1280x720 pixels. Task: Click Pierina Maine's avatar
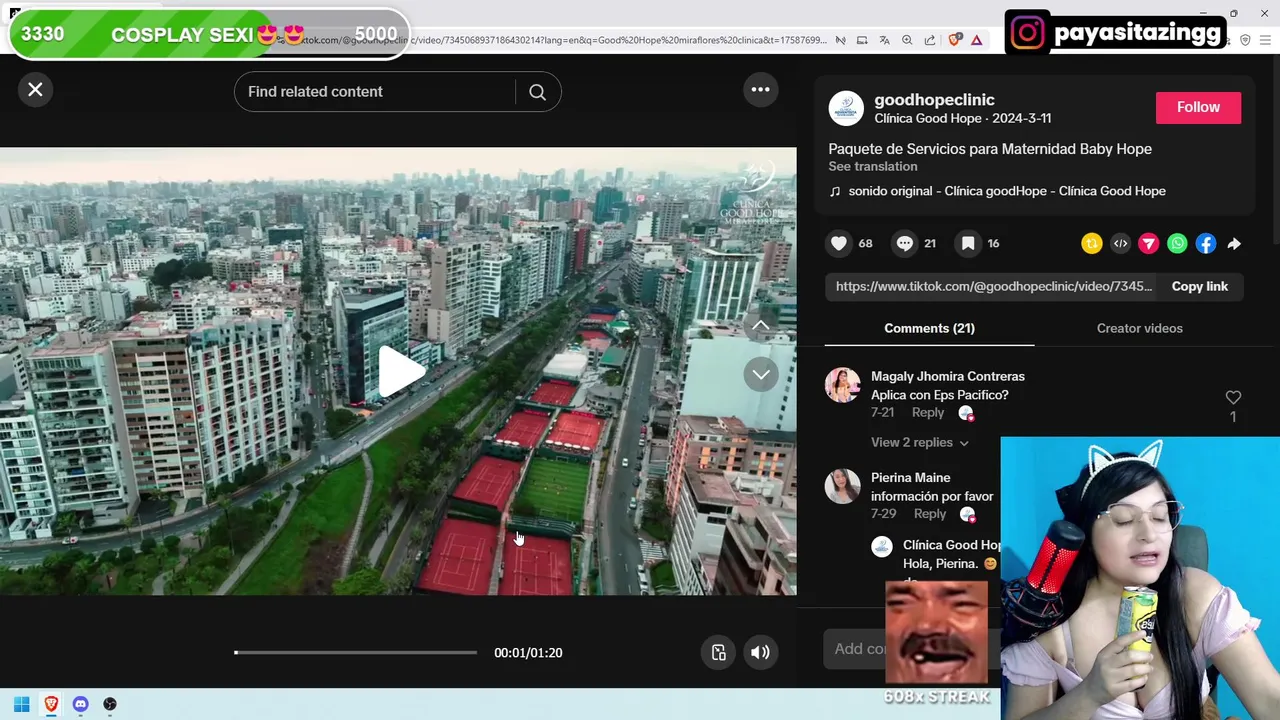coord(842,486)
